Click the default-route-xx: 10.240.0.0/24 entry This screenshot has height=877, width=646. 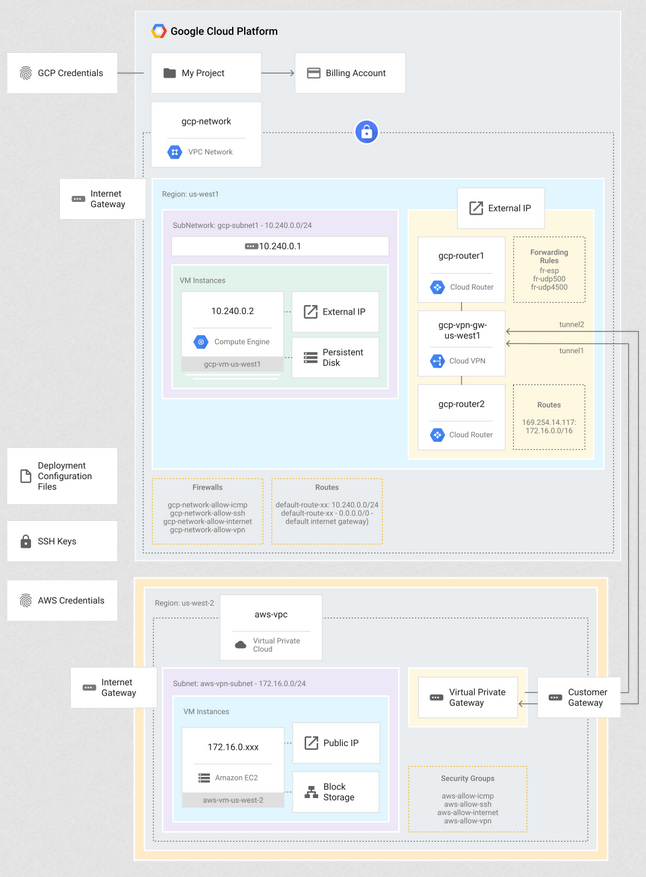point(327,504)
